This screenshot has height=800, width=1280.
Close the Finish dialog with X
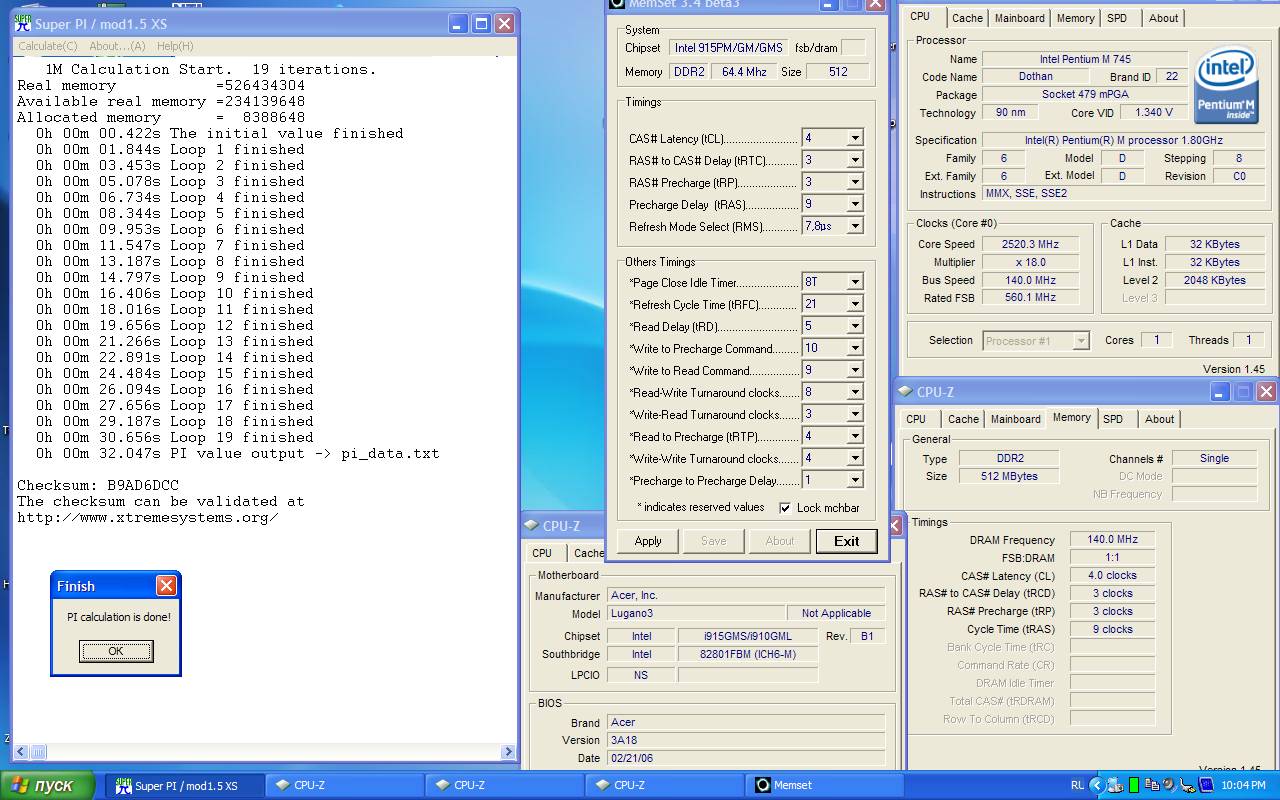pyautogui.click(x=166, y=586)
